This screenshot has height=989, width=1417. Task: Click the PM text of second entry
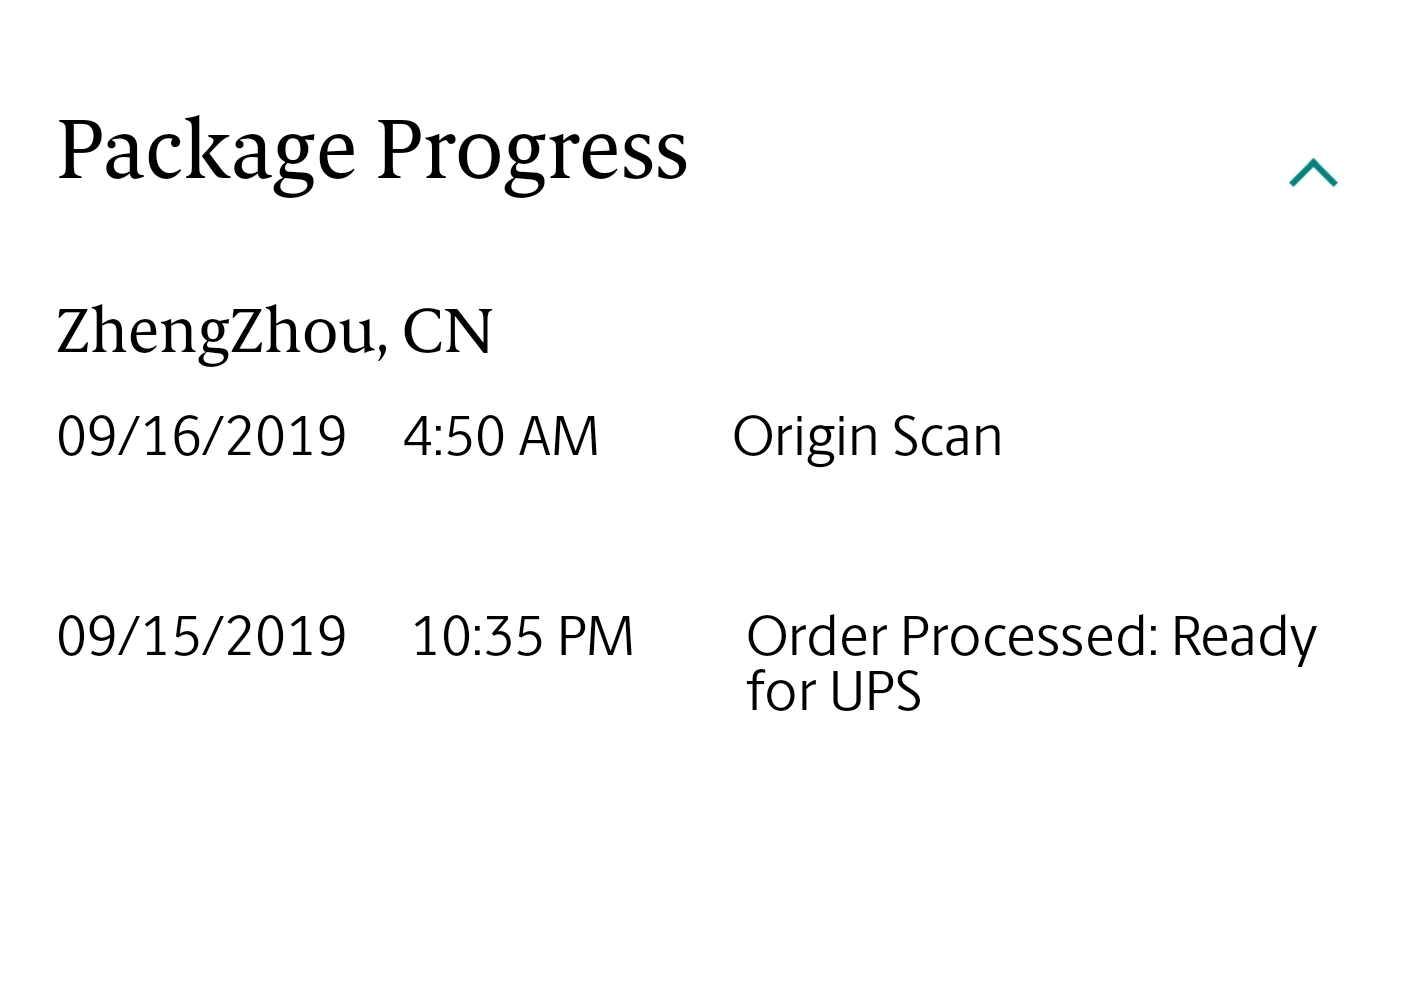pos(595,637)
